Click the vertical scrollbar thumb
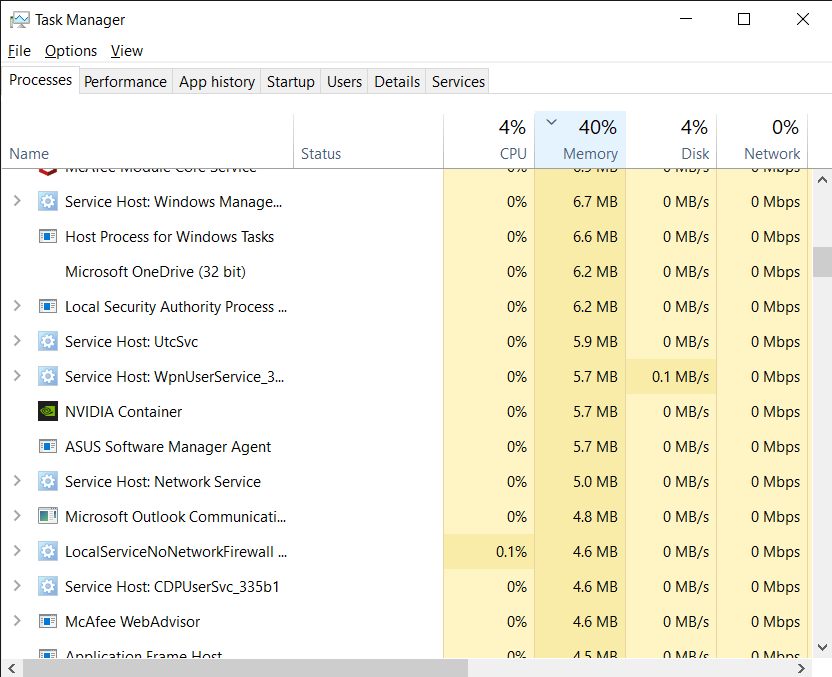 tap(822, 262)
